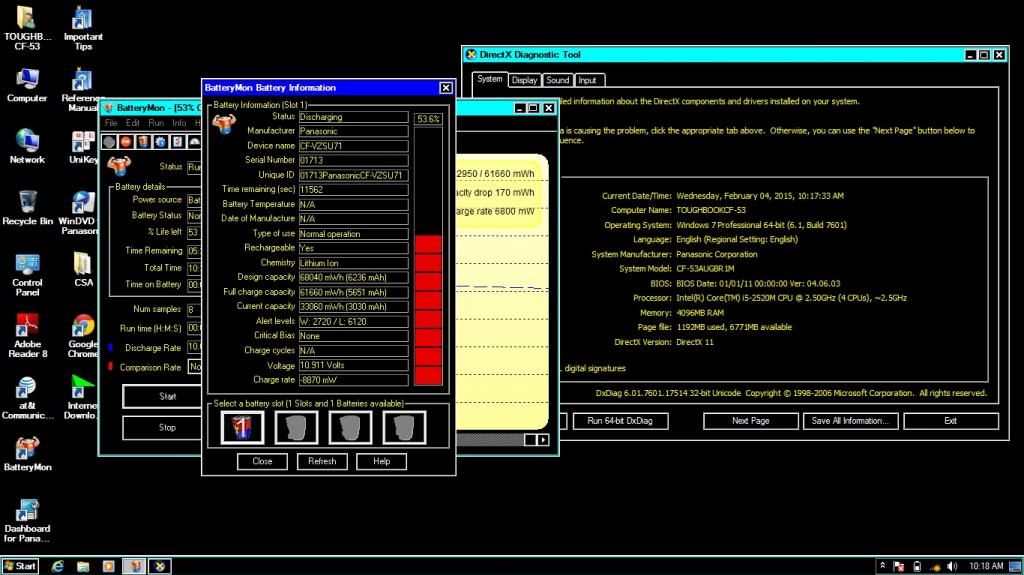The image size is (1024, 575).
Task: Click the red stop-sign toolbar icon in BatteryMon
Action: coord(126,142)
